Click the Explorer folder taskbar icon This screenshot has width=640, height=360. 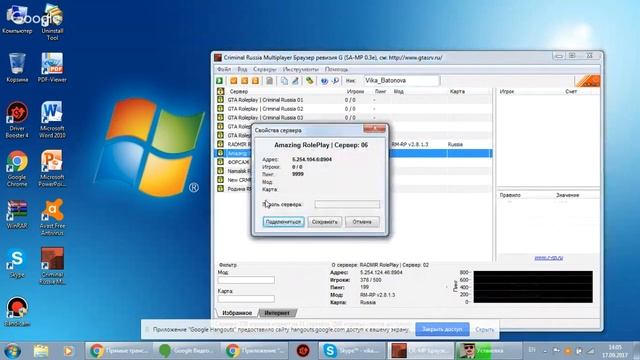coord(41,351)
